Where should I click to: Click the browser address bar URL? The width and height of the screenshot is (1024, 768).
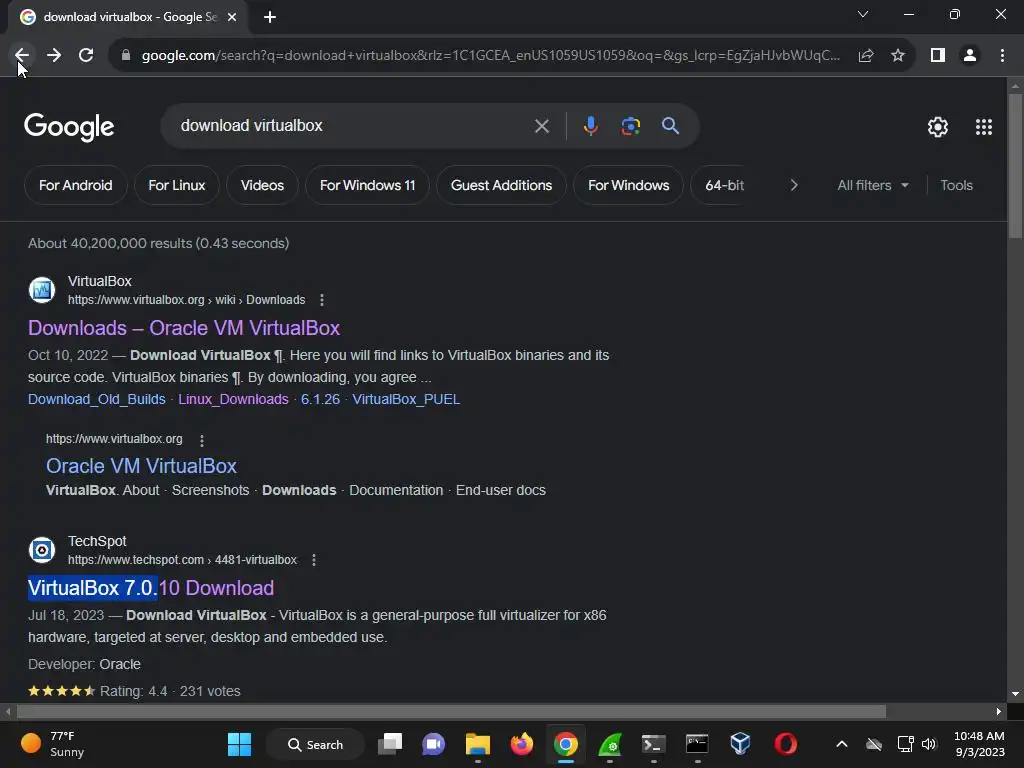pos(490,56)
